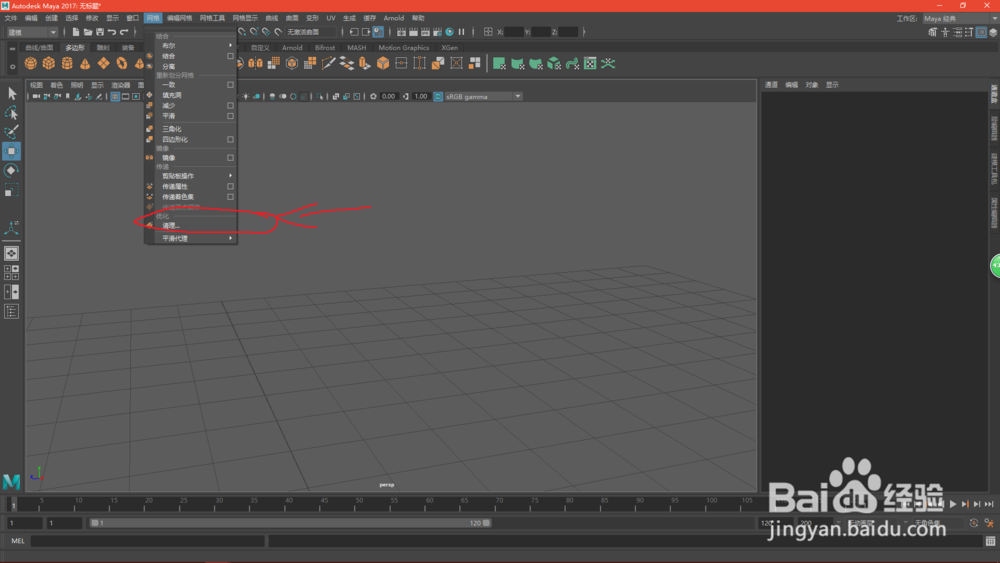The image size is (1000, 563).
Task: Click the New Scene icon
Action: pyautogui.click(x=76, y=32)
